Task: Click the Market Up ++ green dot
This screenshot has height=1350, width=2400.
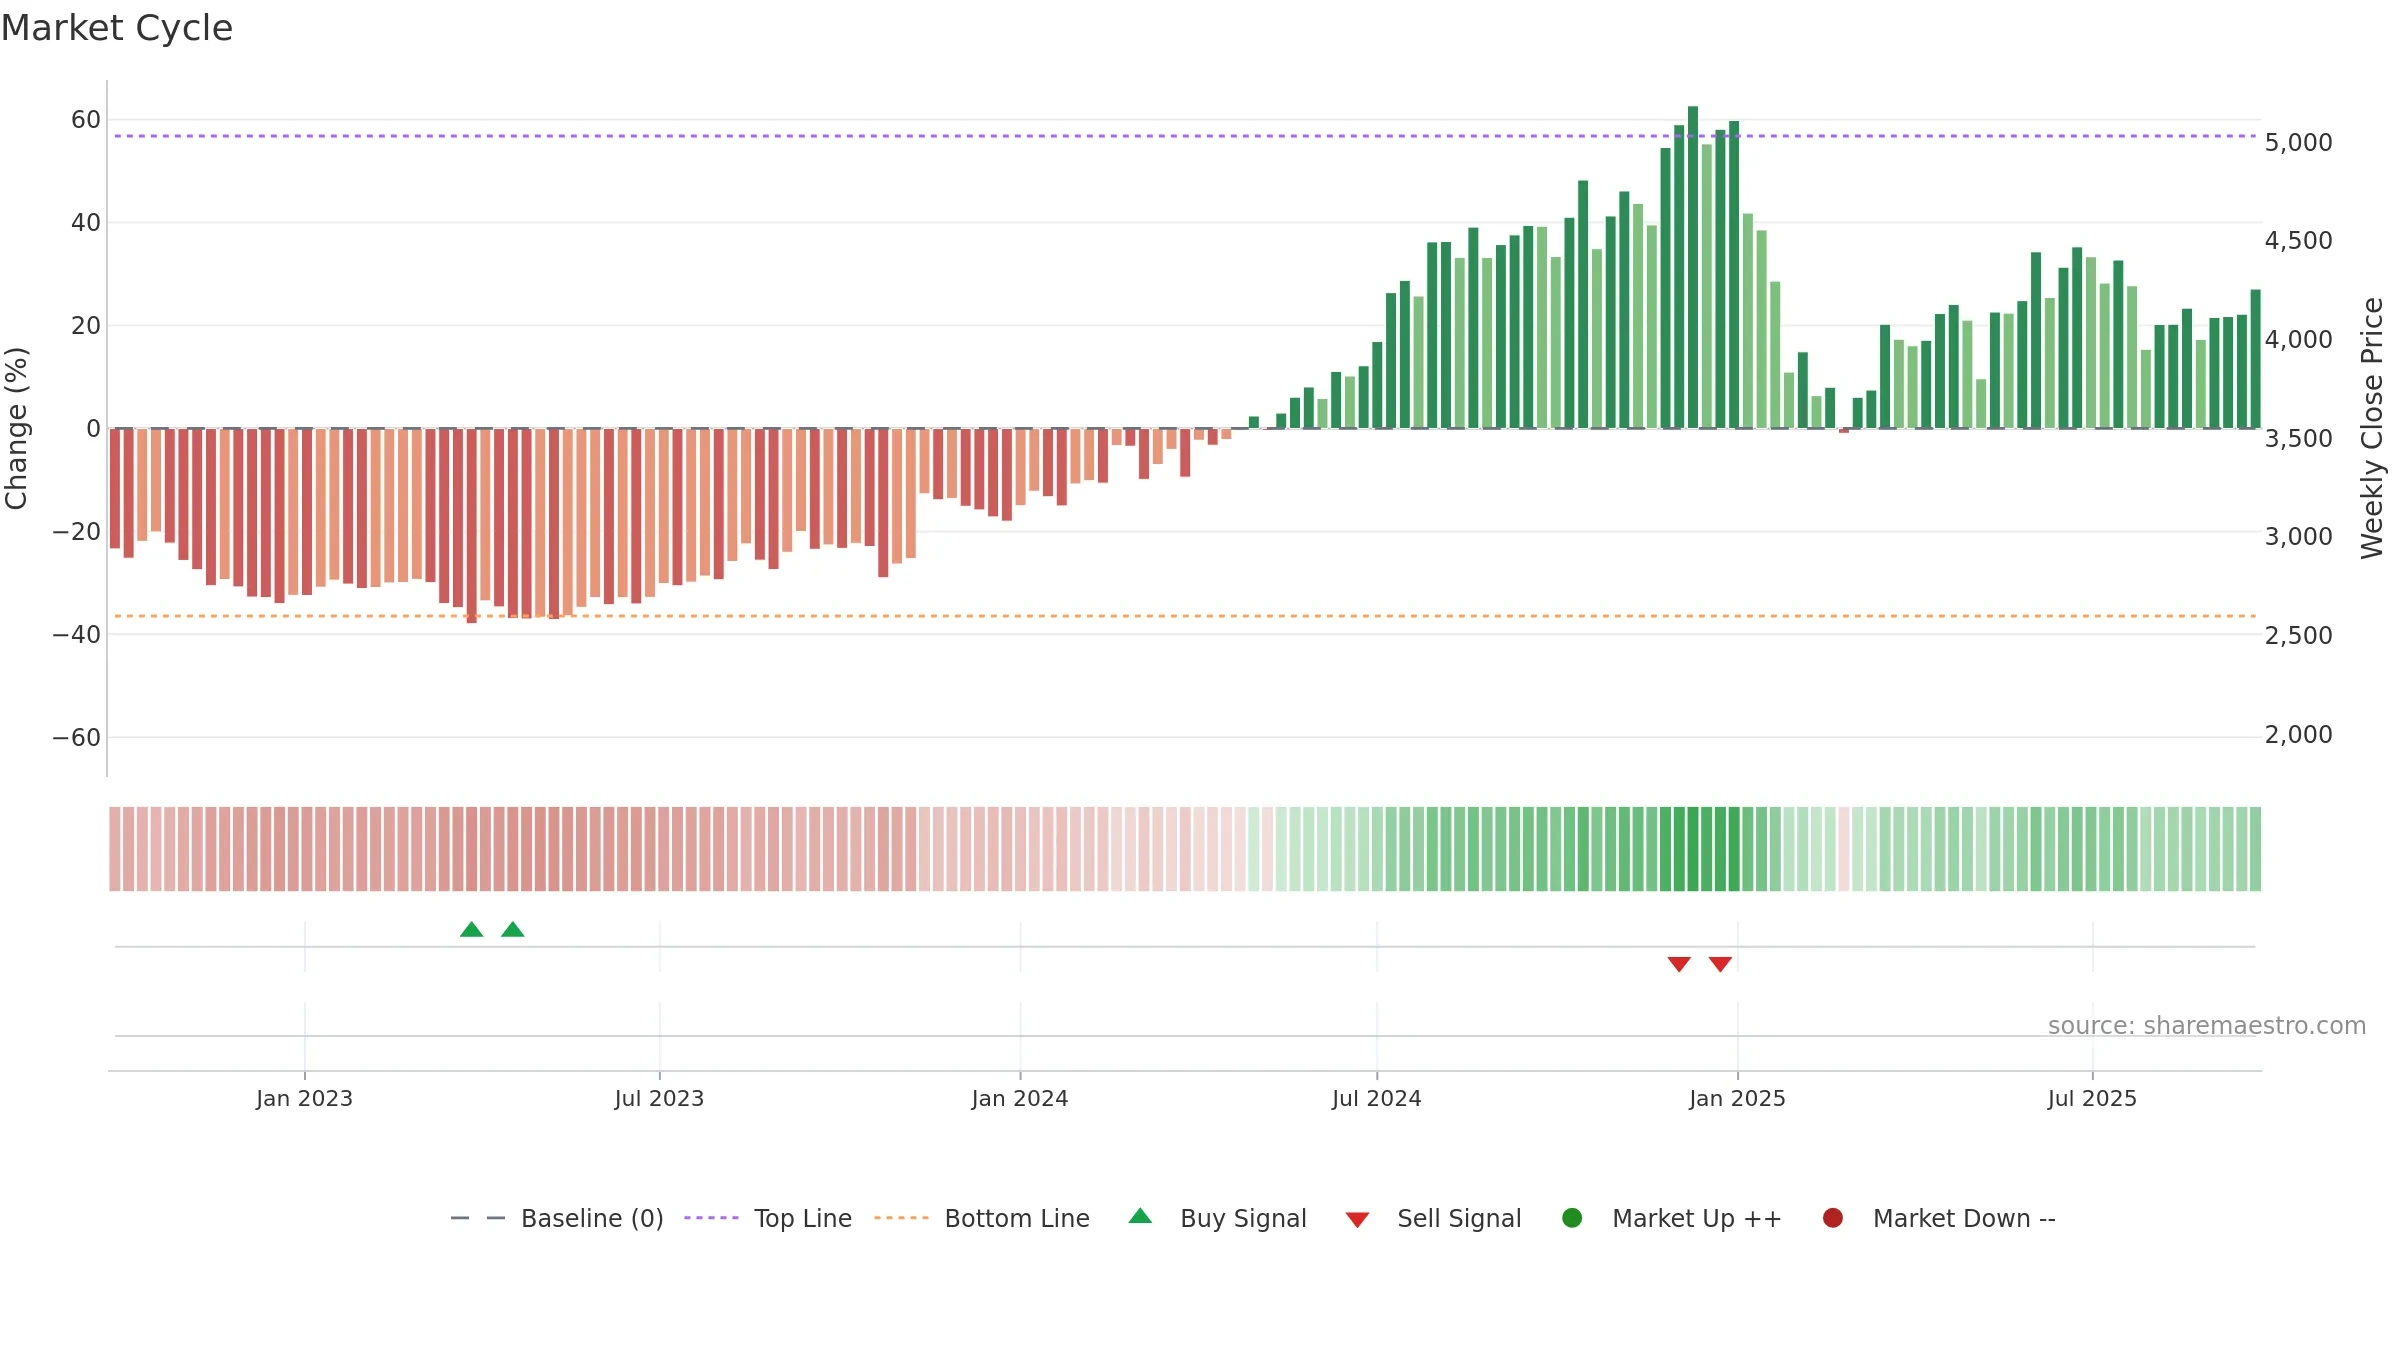Action: tap(1572, 1218)
